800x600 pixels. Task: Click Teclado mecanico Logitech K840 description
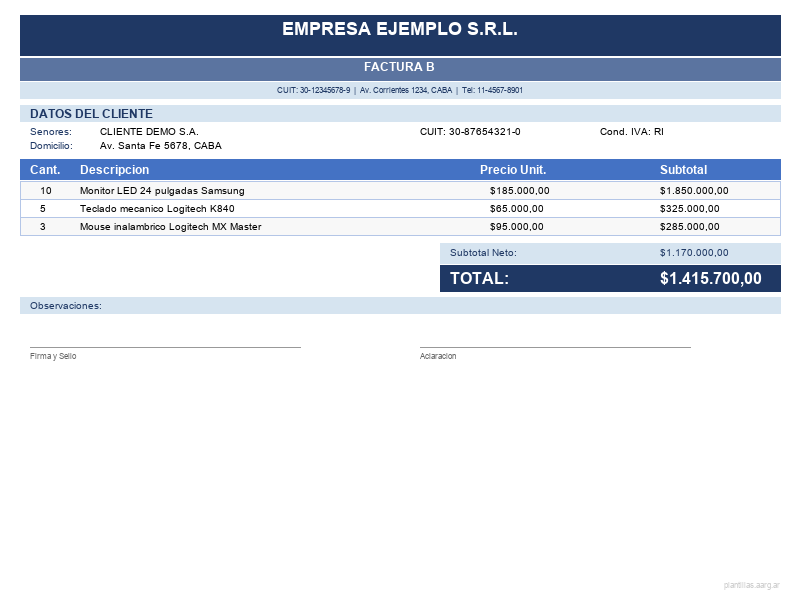click(x=157, y=209)
